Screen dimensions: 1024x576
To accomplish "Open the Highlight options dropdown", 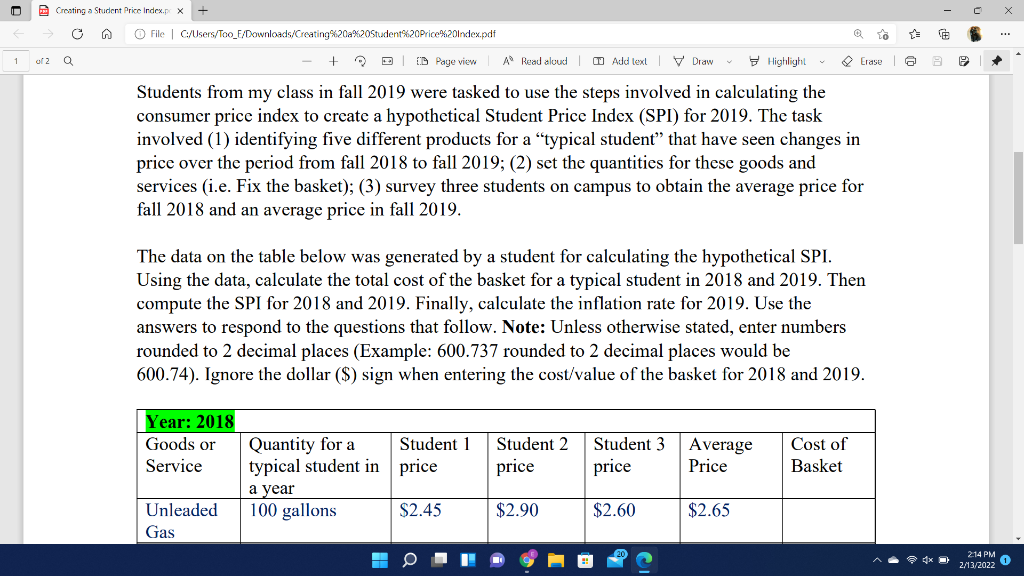I will [821, 62].
